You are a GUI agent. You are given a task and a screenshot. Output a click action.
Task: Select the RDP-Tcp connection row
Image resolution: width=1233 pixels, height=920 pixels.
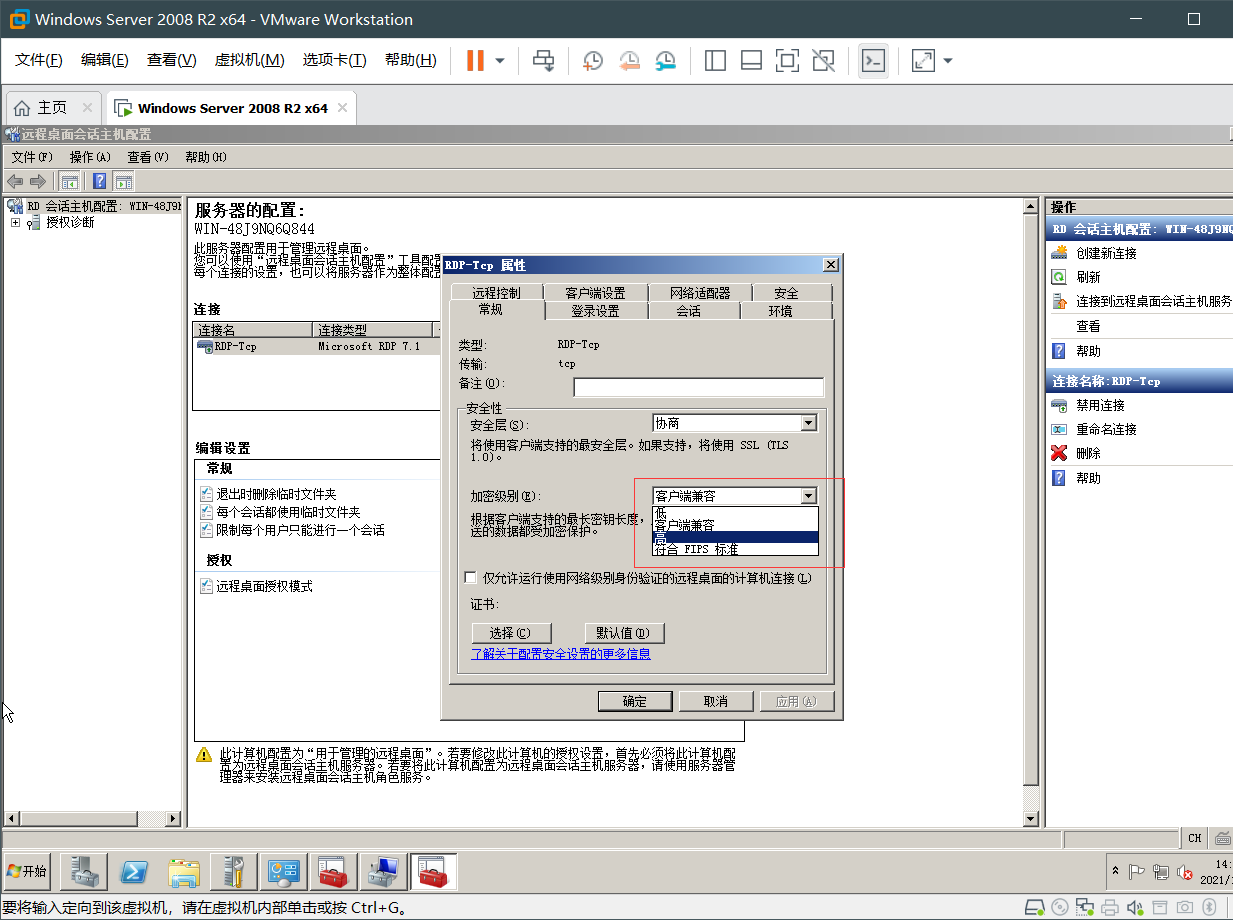tap(318, 347)
